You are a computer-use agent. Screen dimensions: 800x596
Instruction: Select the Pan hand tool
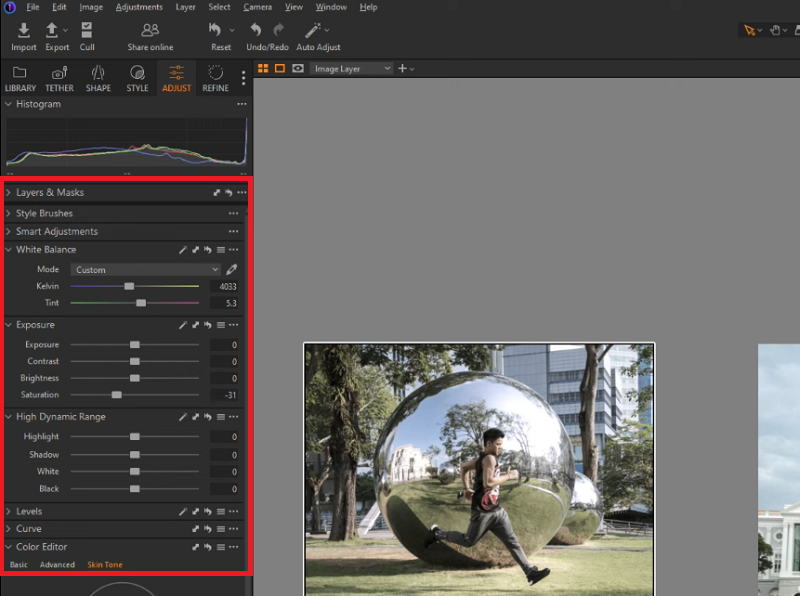tap(775, 31)
